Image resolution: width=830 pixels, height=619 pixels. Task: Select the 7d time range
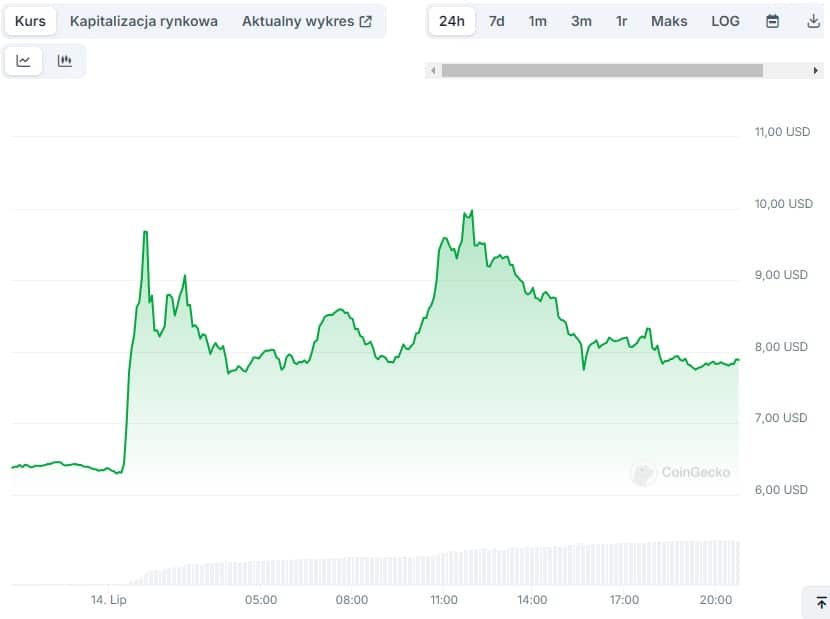496,21
